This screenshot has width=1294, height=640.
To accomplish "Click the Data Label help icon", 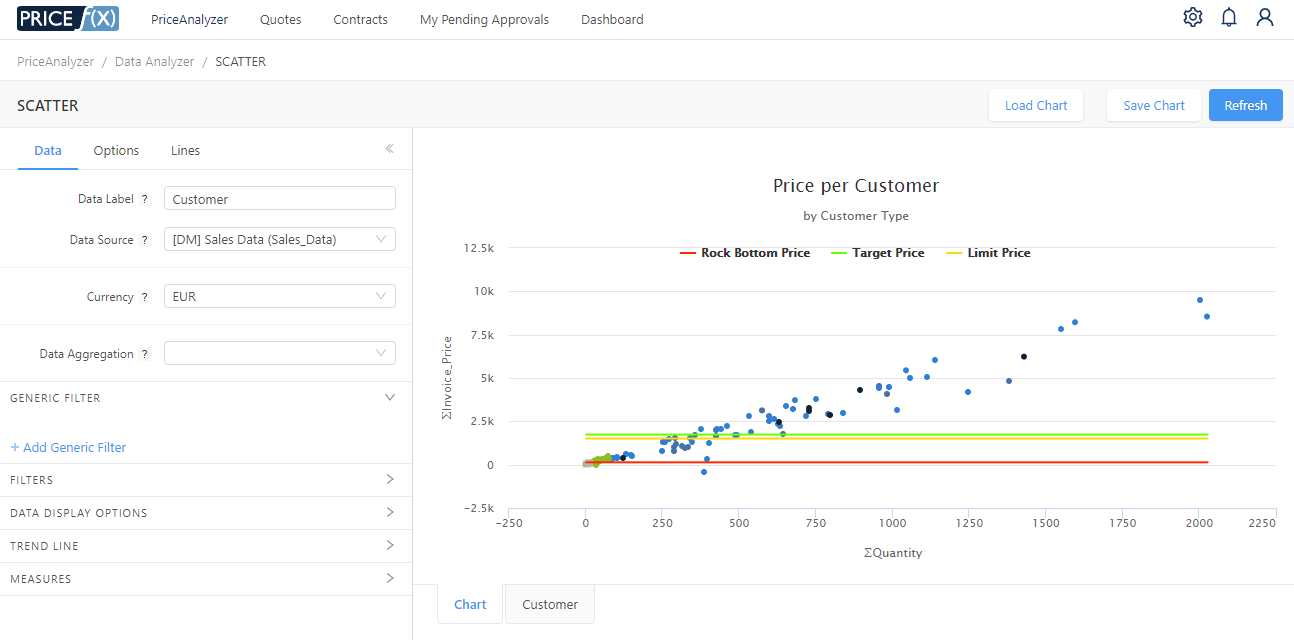I will pyautogui.click(x=144, y=199).
